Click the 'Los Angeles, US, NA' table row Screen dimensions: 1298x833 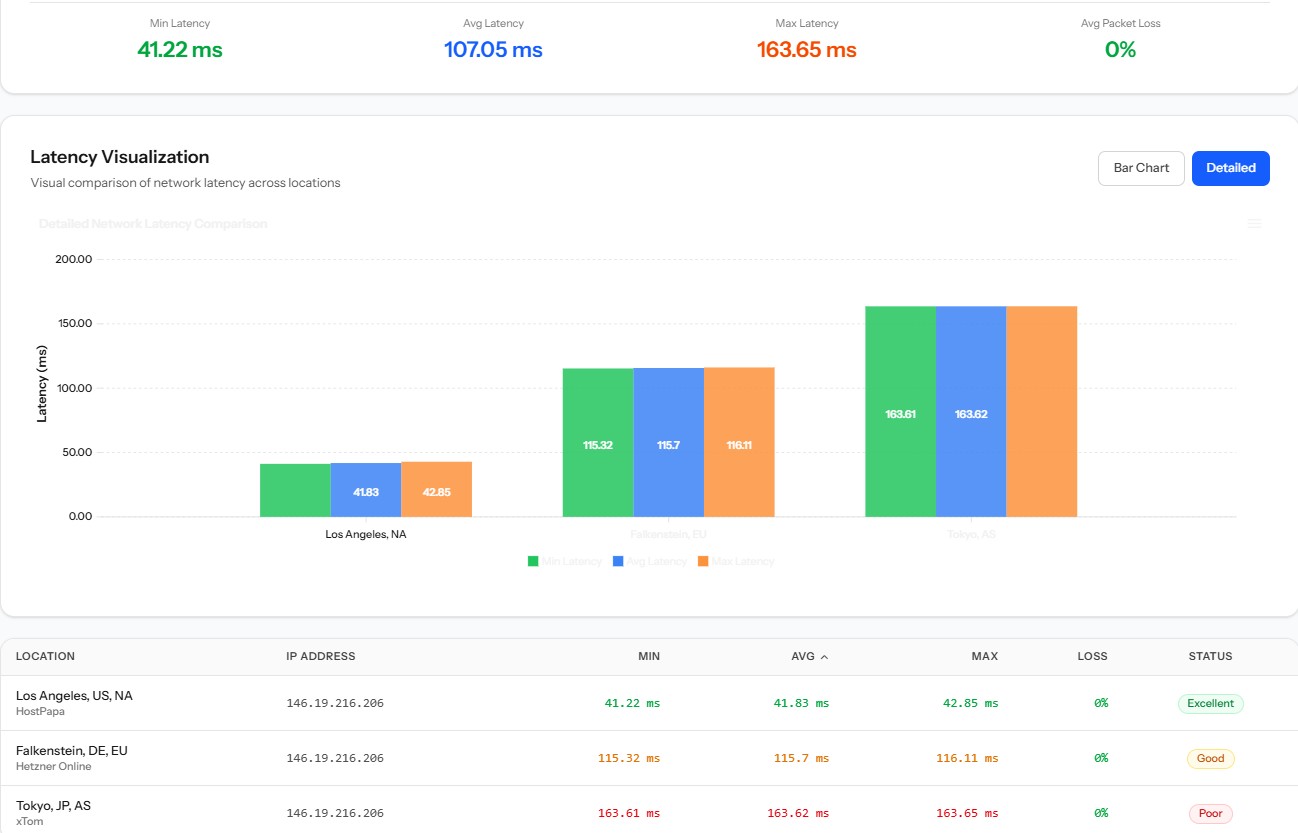[649, 703]
